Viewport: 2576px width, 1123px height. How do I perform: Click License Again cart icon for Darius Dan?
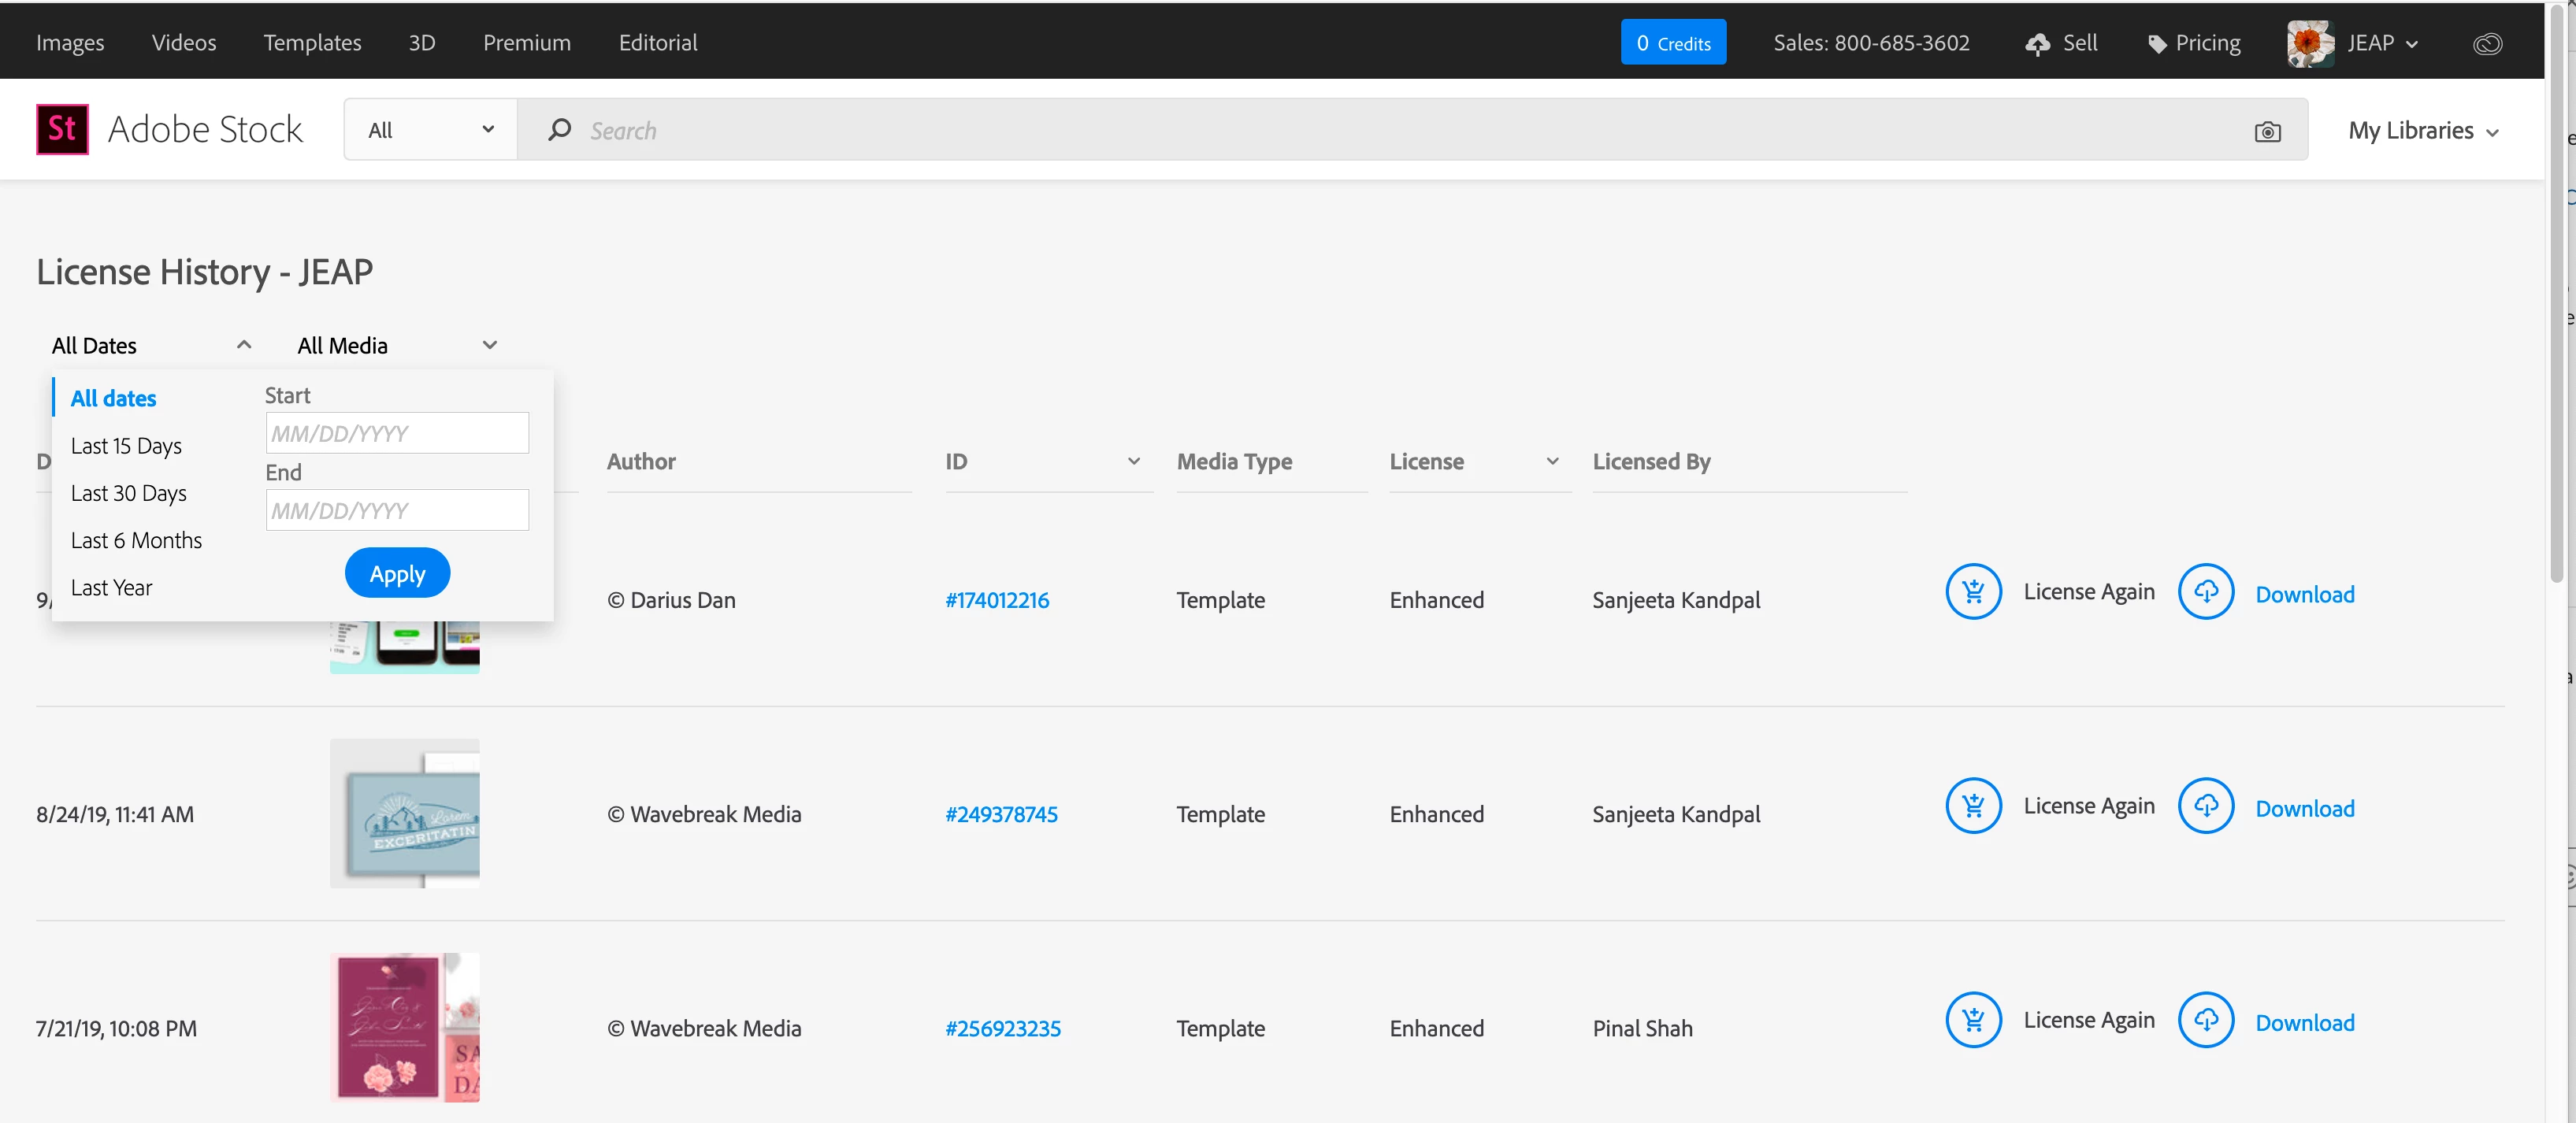pos(1972,592)
